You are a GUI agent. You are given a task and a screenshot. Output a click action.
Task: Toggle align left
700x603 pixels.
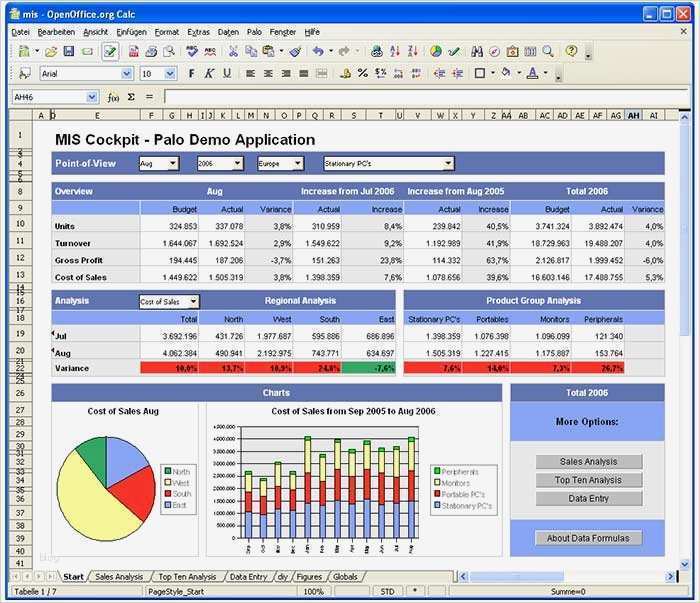pyautogui.click(x=250, y=73)
